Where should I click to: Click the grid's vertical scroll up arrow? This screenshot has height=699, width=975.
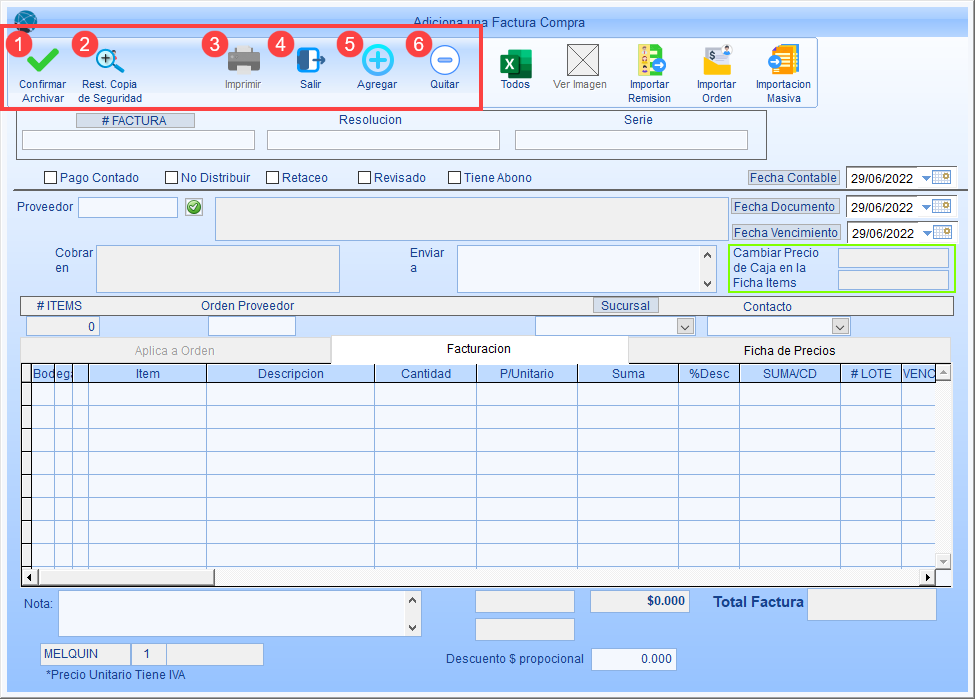click(x=943, y=373)
